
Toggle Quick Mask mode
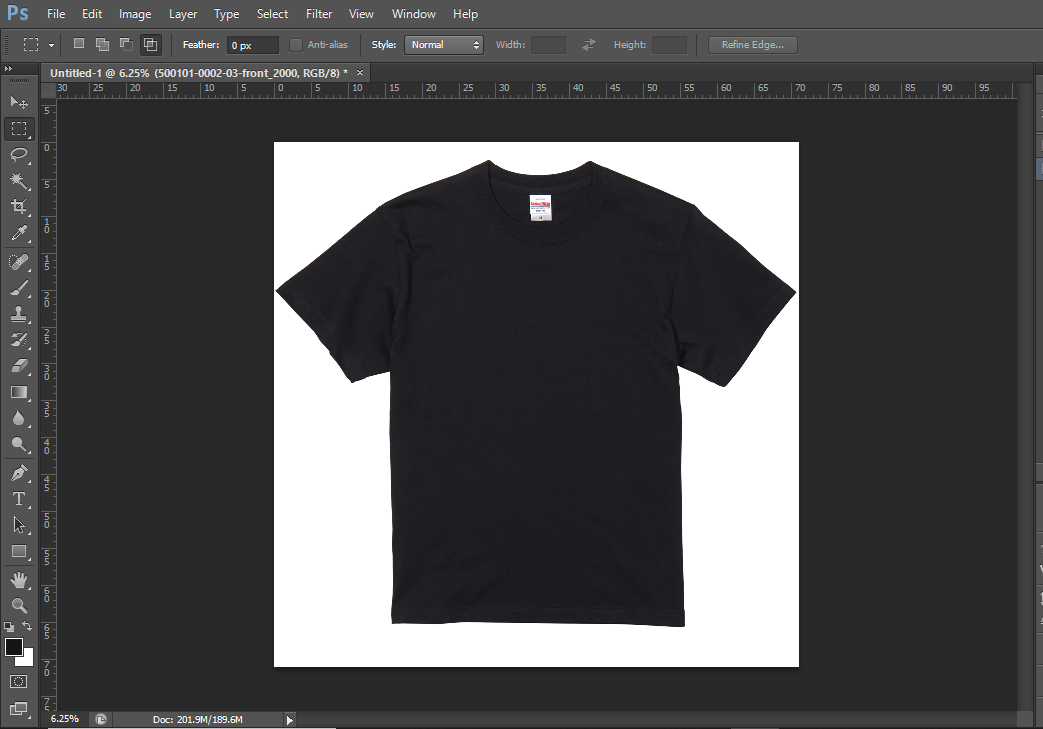19,681
